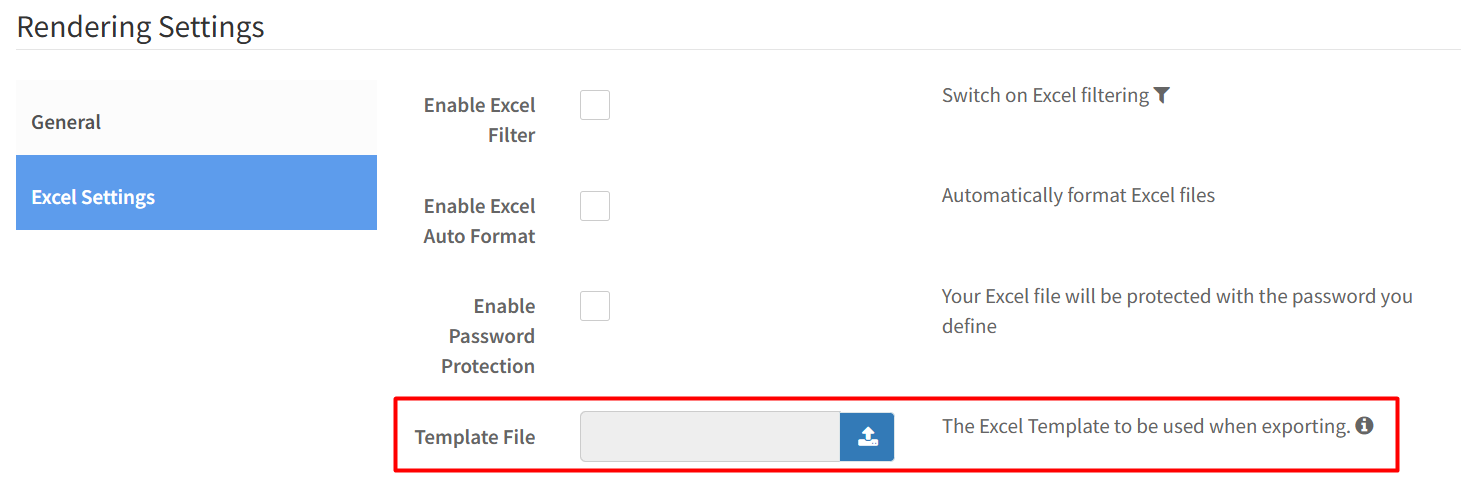Click the info icon after Excel Template description
This screenshot has width=1483, height=479.
click(x=1364, y=426)
